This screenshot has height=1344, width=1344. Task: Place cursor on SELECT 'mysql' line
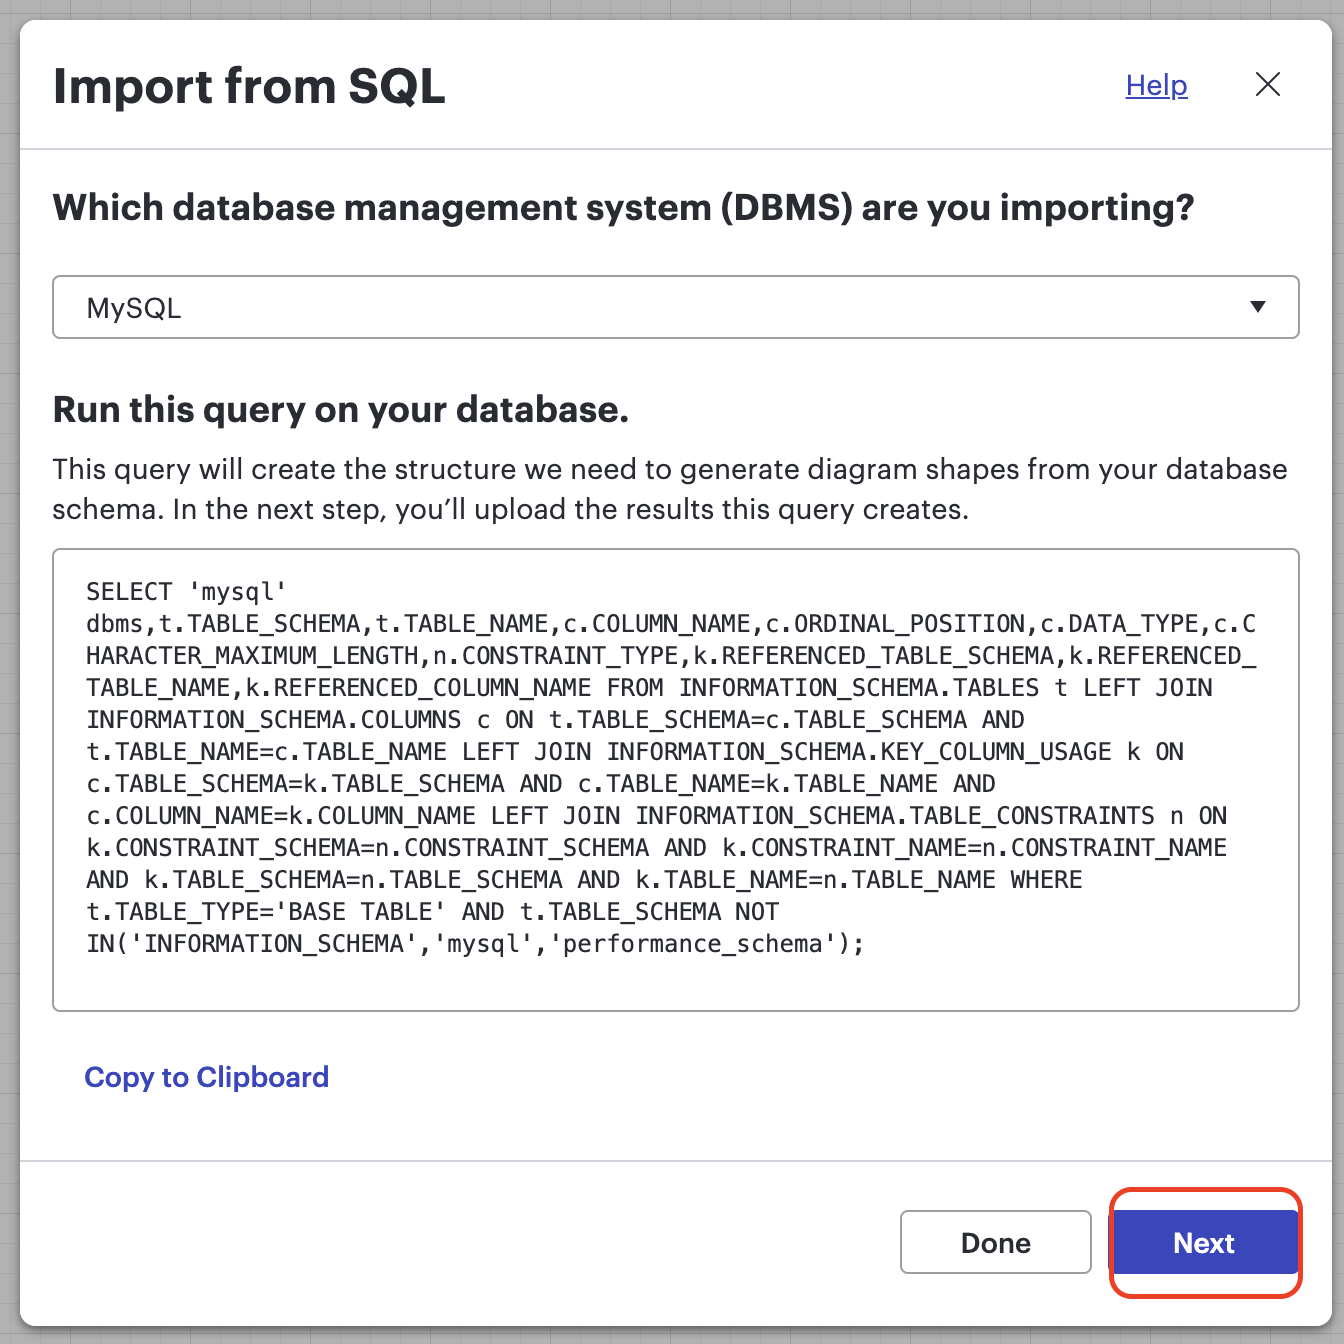pos(187,592)
